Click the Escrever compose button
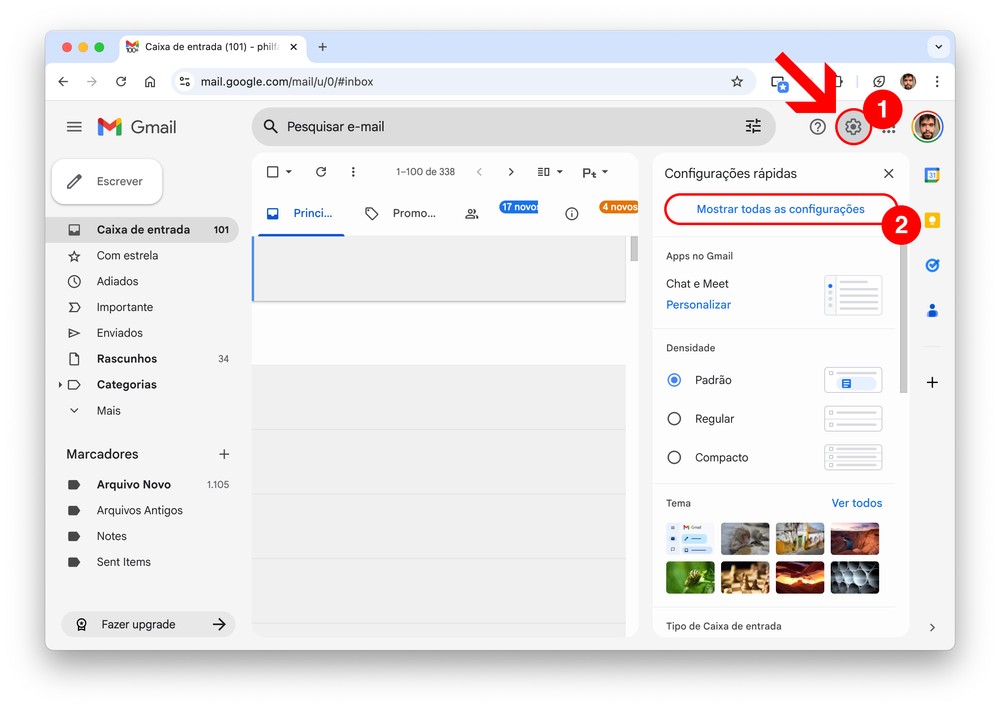The width and height of the screenshot is (1000, 710). 107,182
